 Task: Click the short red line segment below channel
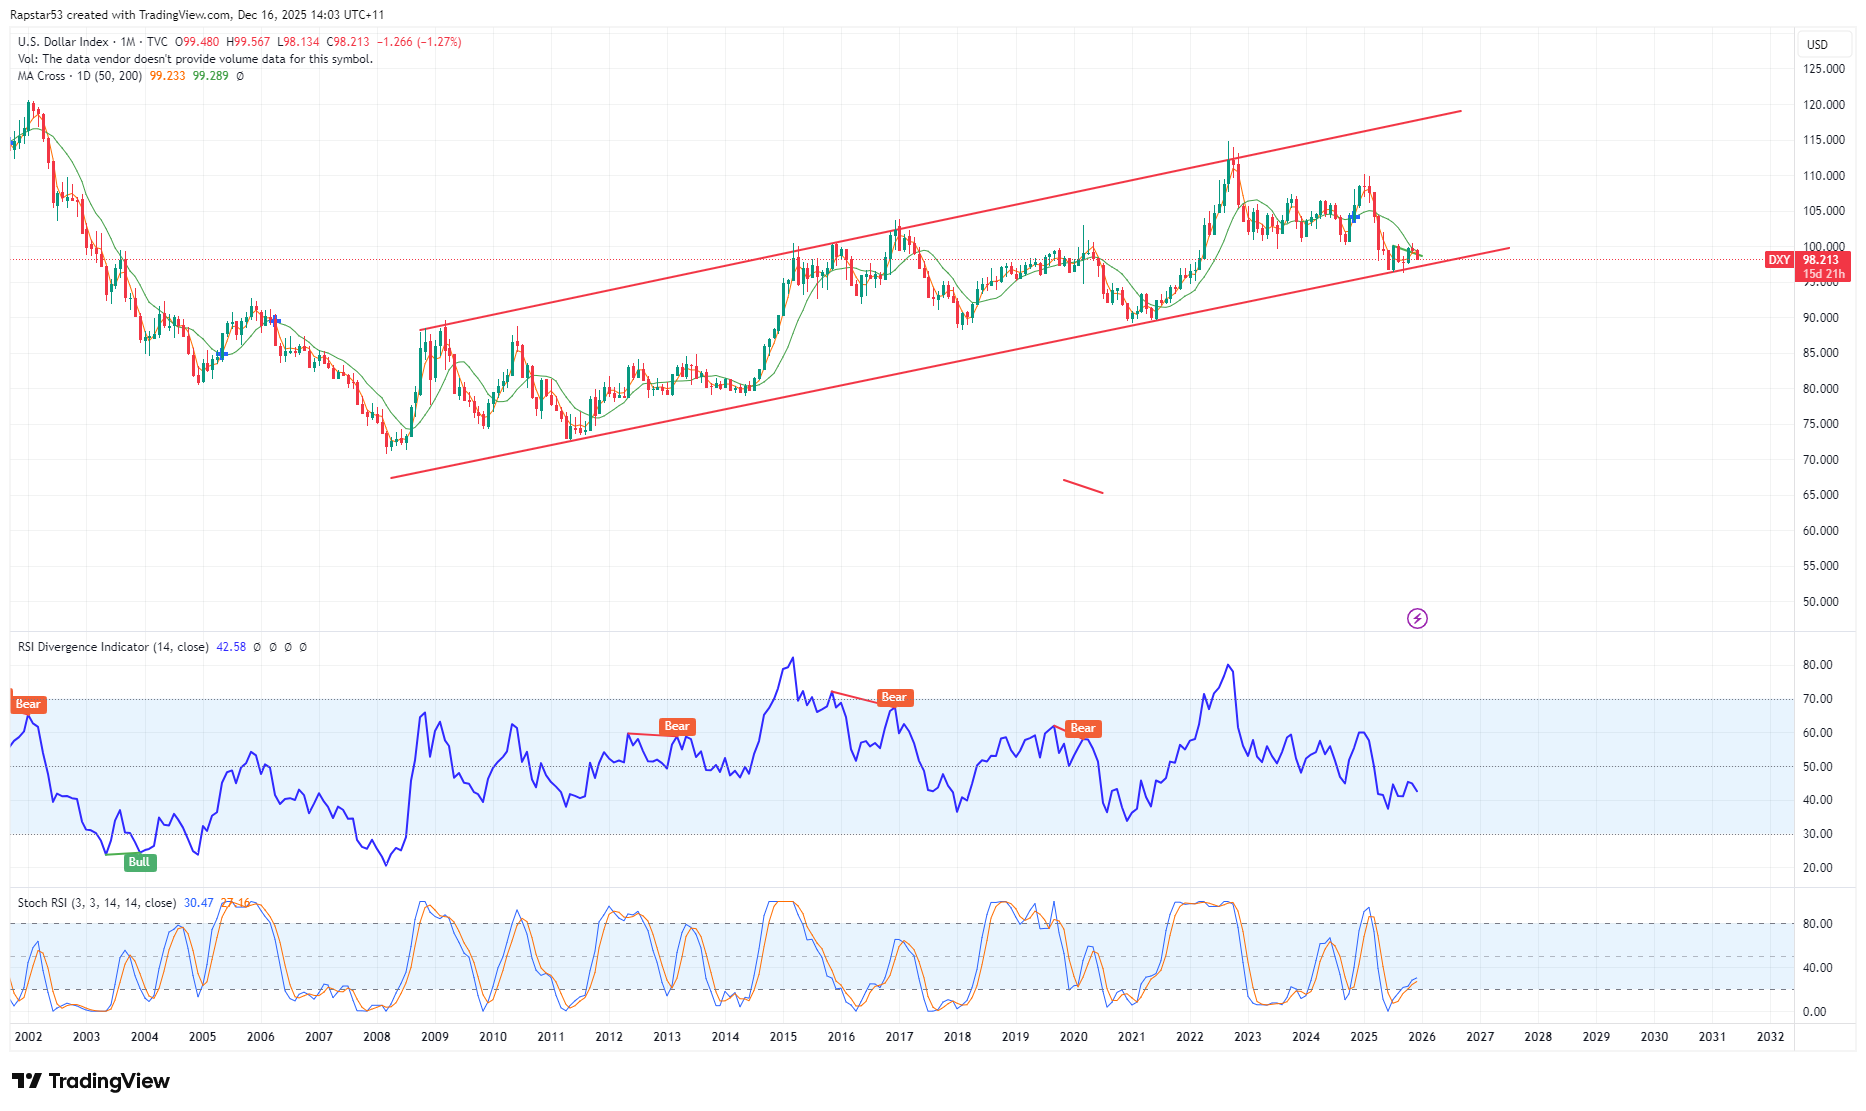click(1083, 486)
